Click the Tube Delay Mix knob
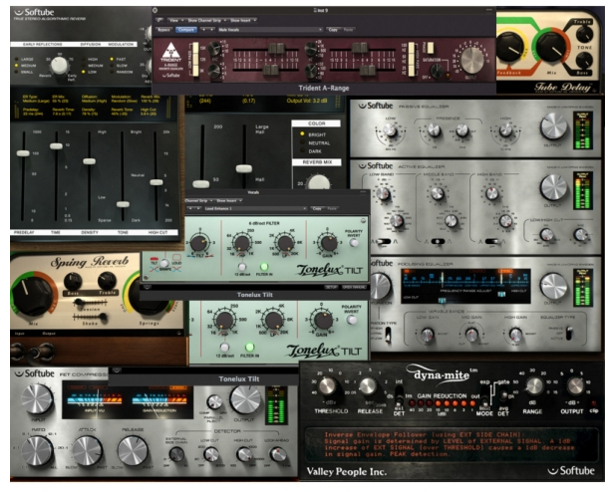The image size is (613, 492). (x=552, y=46)
